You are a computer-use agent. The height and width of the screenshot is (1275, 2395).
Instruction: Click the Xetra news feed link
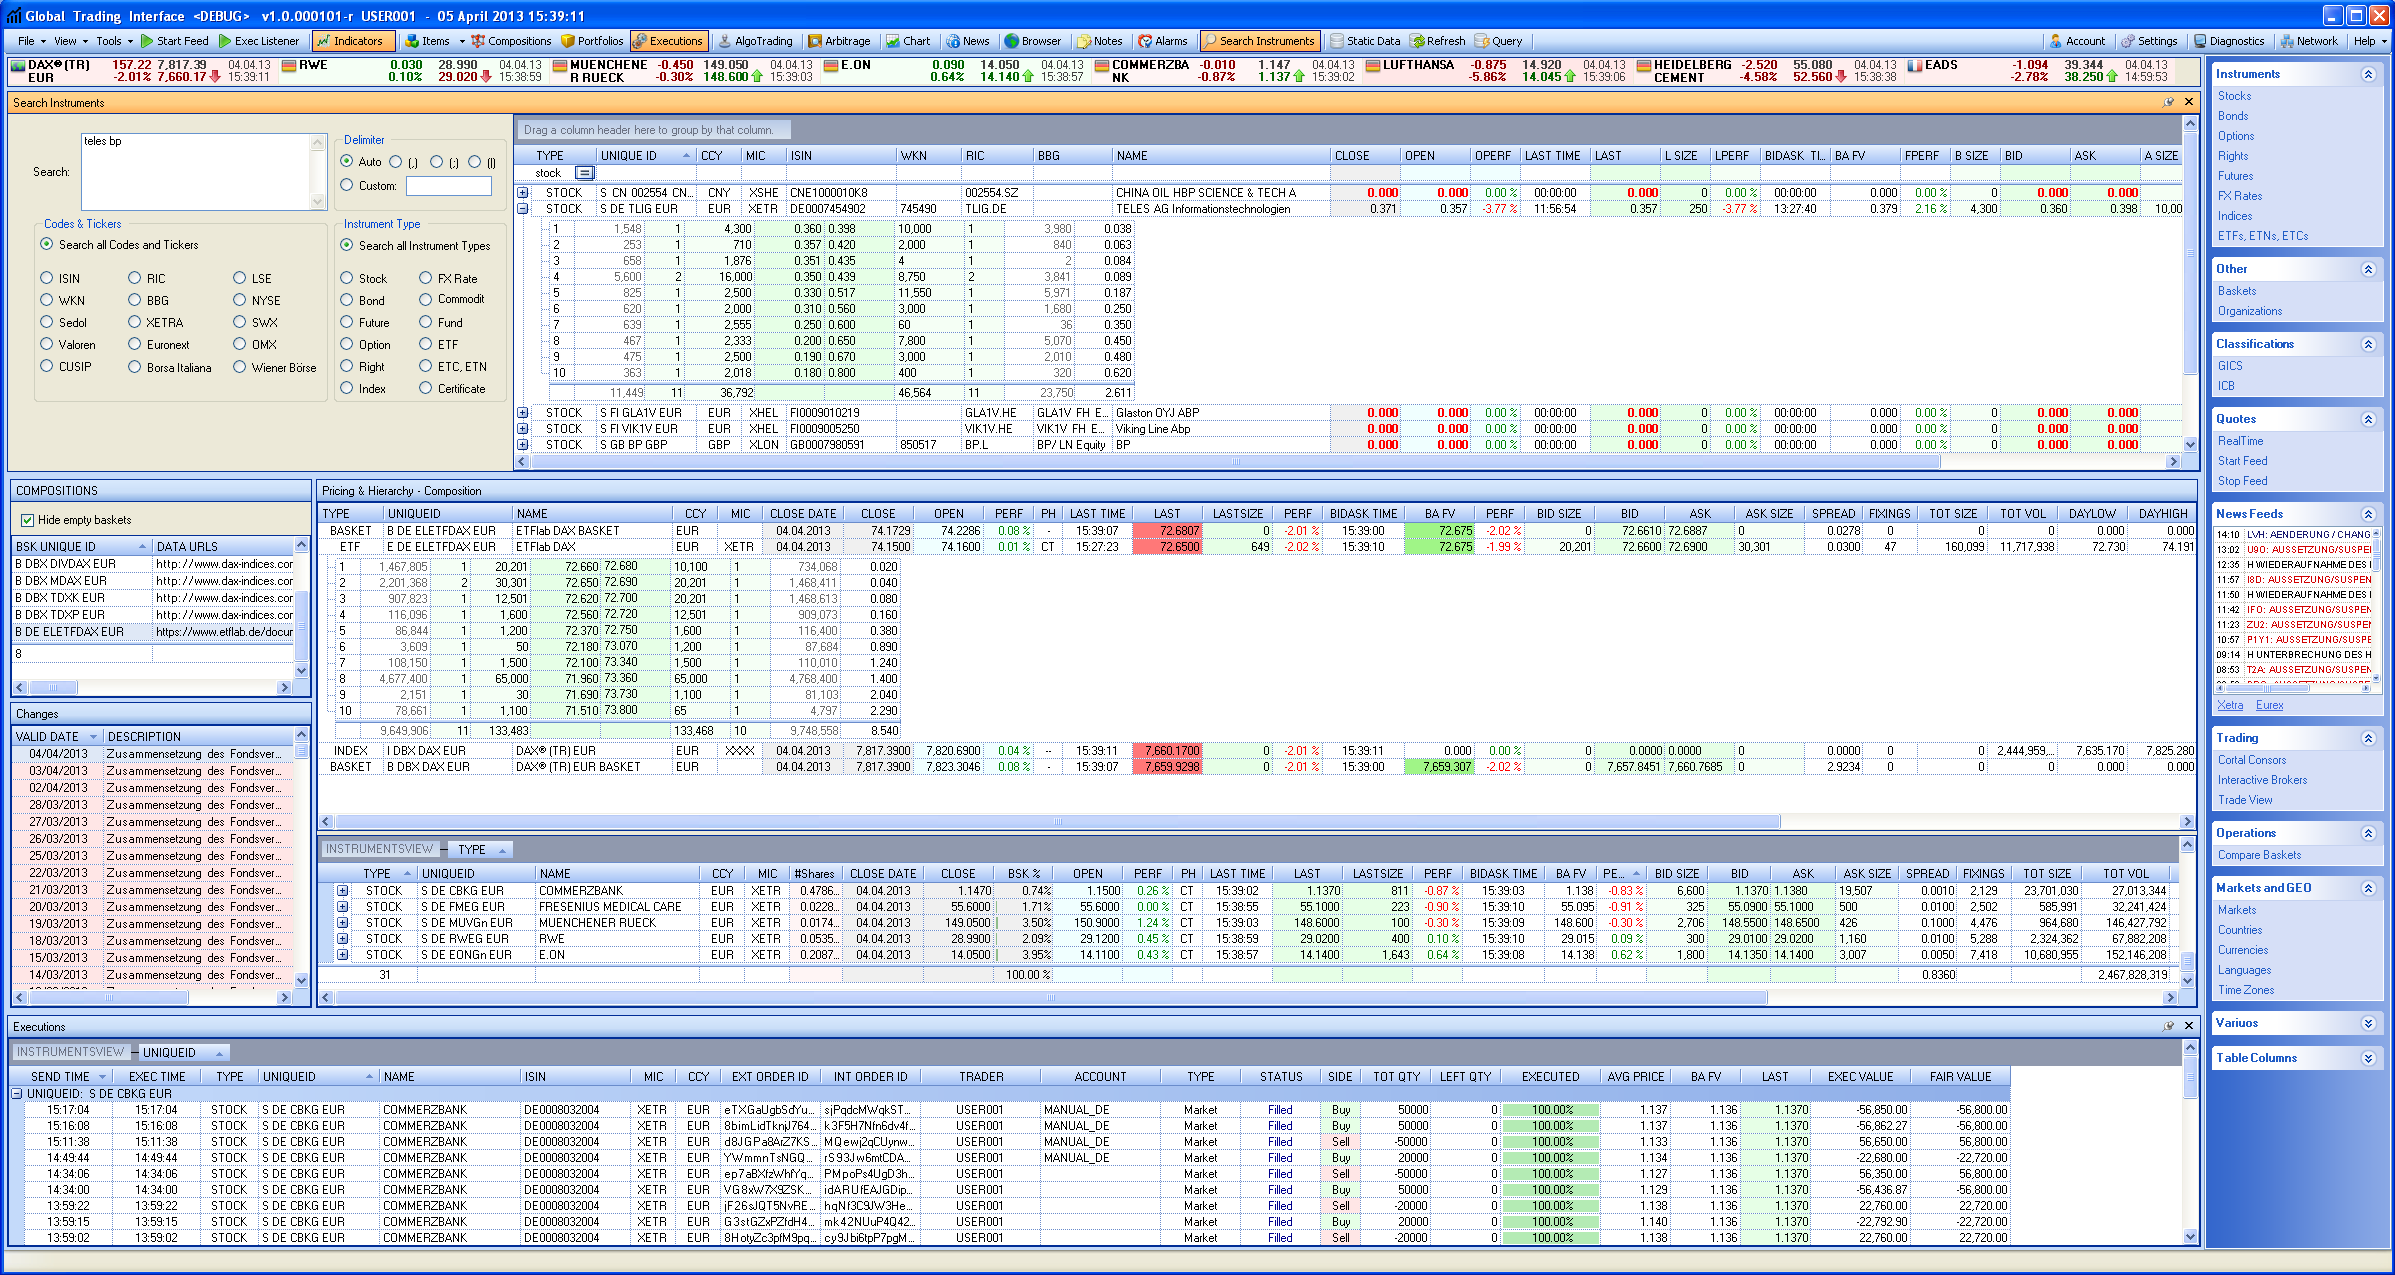[2230, 705]
